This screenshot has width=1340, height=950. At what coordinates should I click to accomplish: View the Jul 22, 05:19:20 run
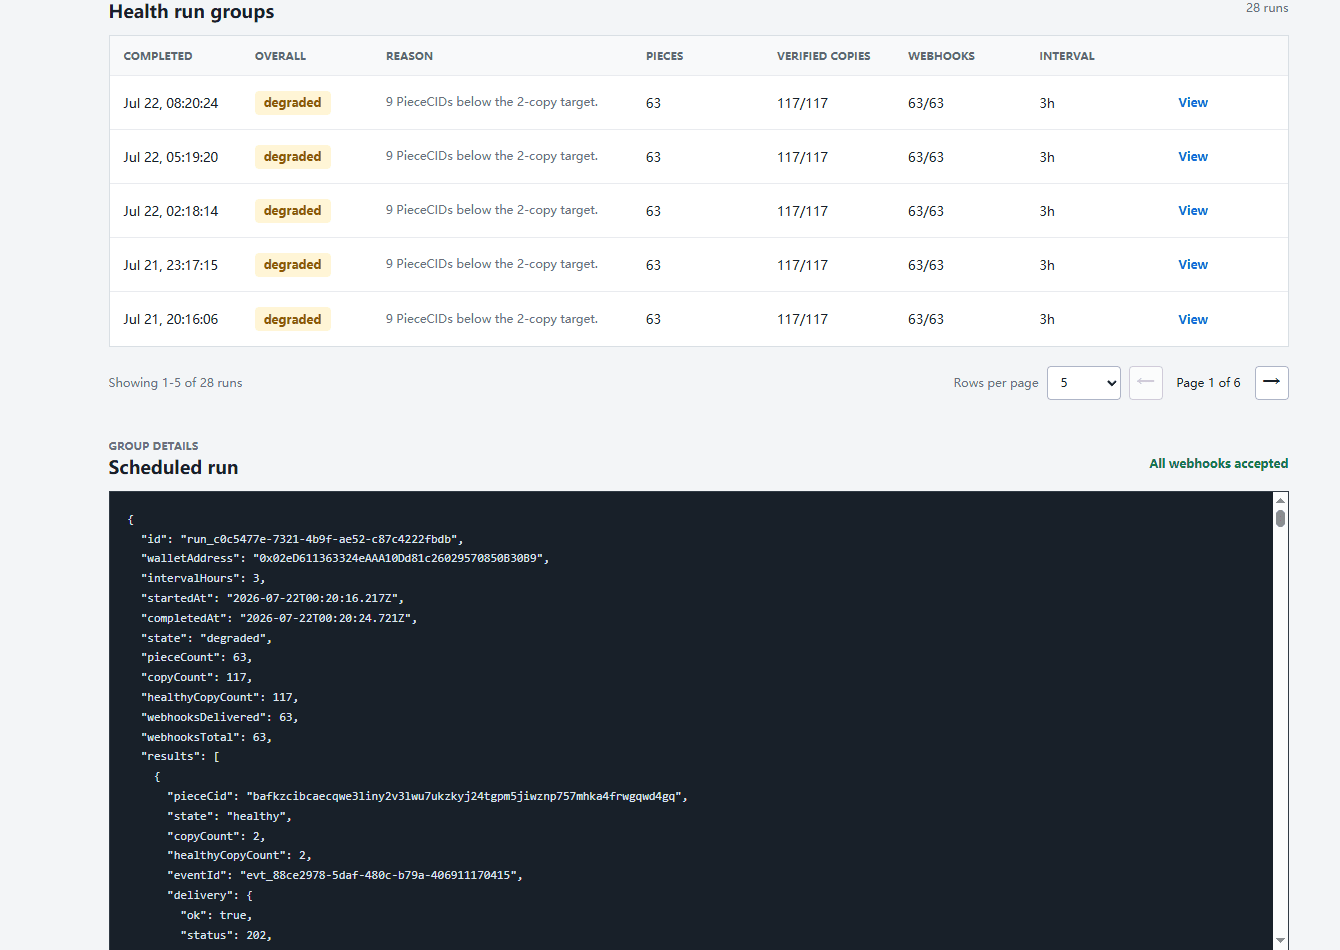1192,157
